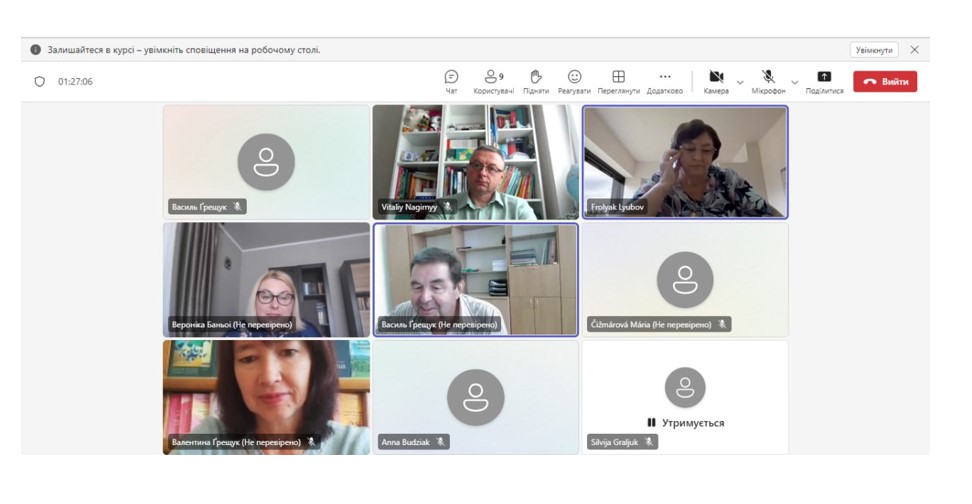Open the Чат (chat) panel
This screenshot has height=504, width=972.
(x=451, y=81)
